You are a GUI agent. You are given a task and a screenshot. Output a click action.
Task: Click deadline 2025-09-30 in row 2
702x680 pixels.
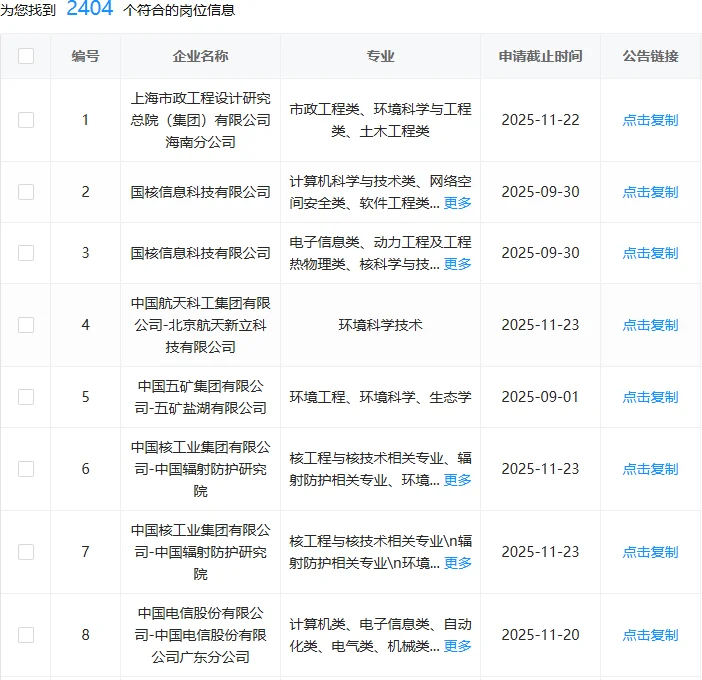click(x=540, y=192)
